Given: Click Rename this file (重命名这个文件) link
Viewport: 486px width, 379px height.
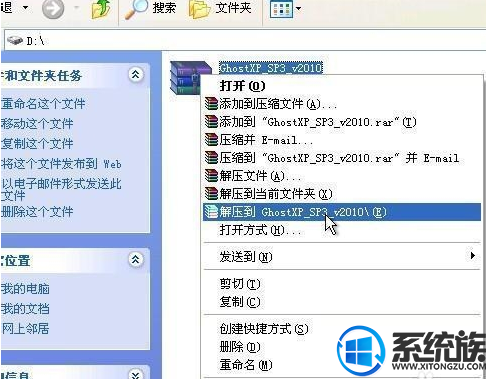Looking at the screenshot, I should 43,104.
